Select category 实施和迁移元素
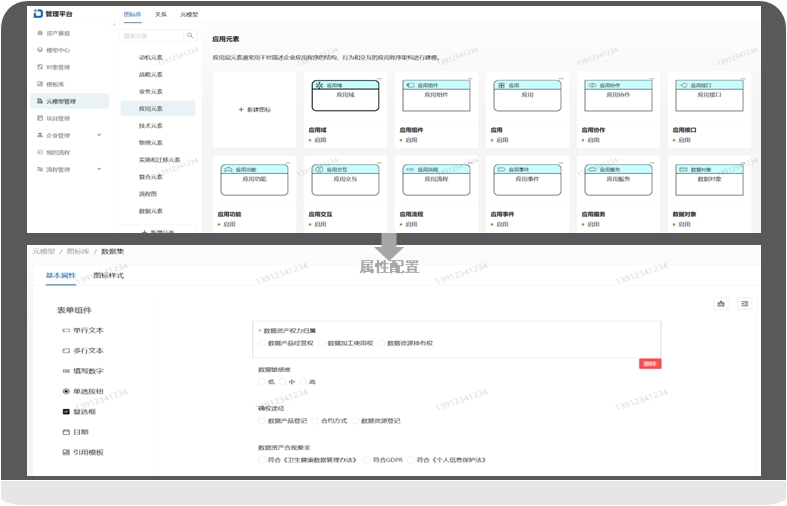The width and height of the screenshot is (787, 506). (160, 160)
